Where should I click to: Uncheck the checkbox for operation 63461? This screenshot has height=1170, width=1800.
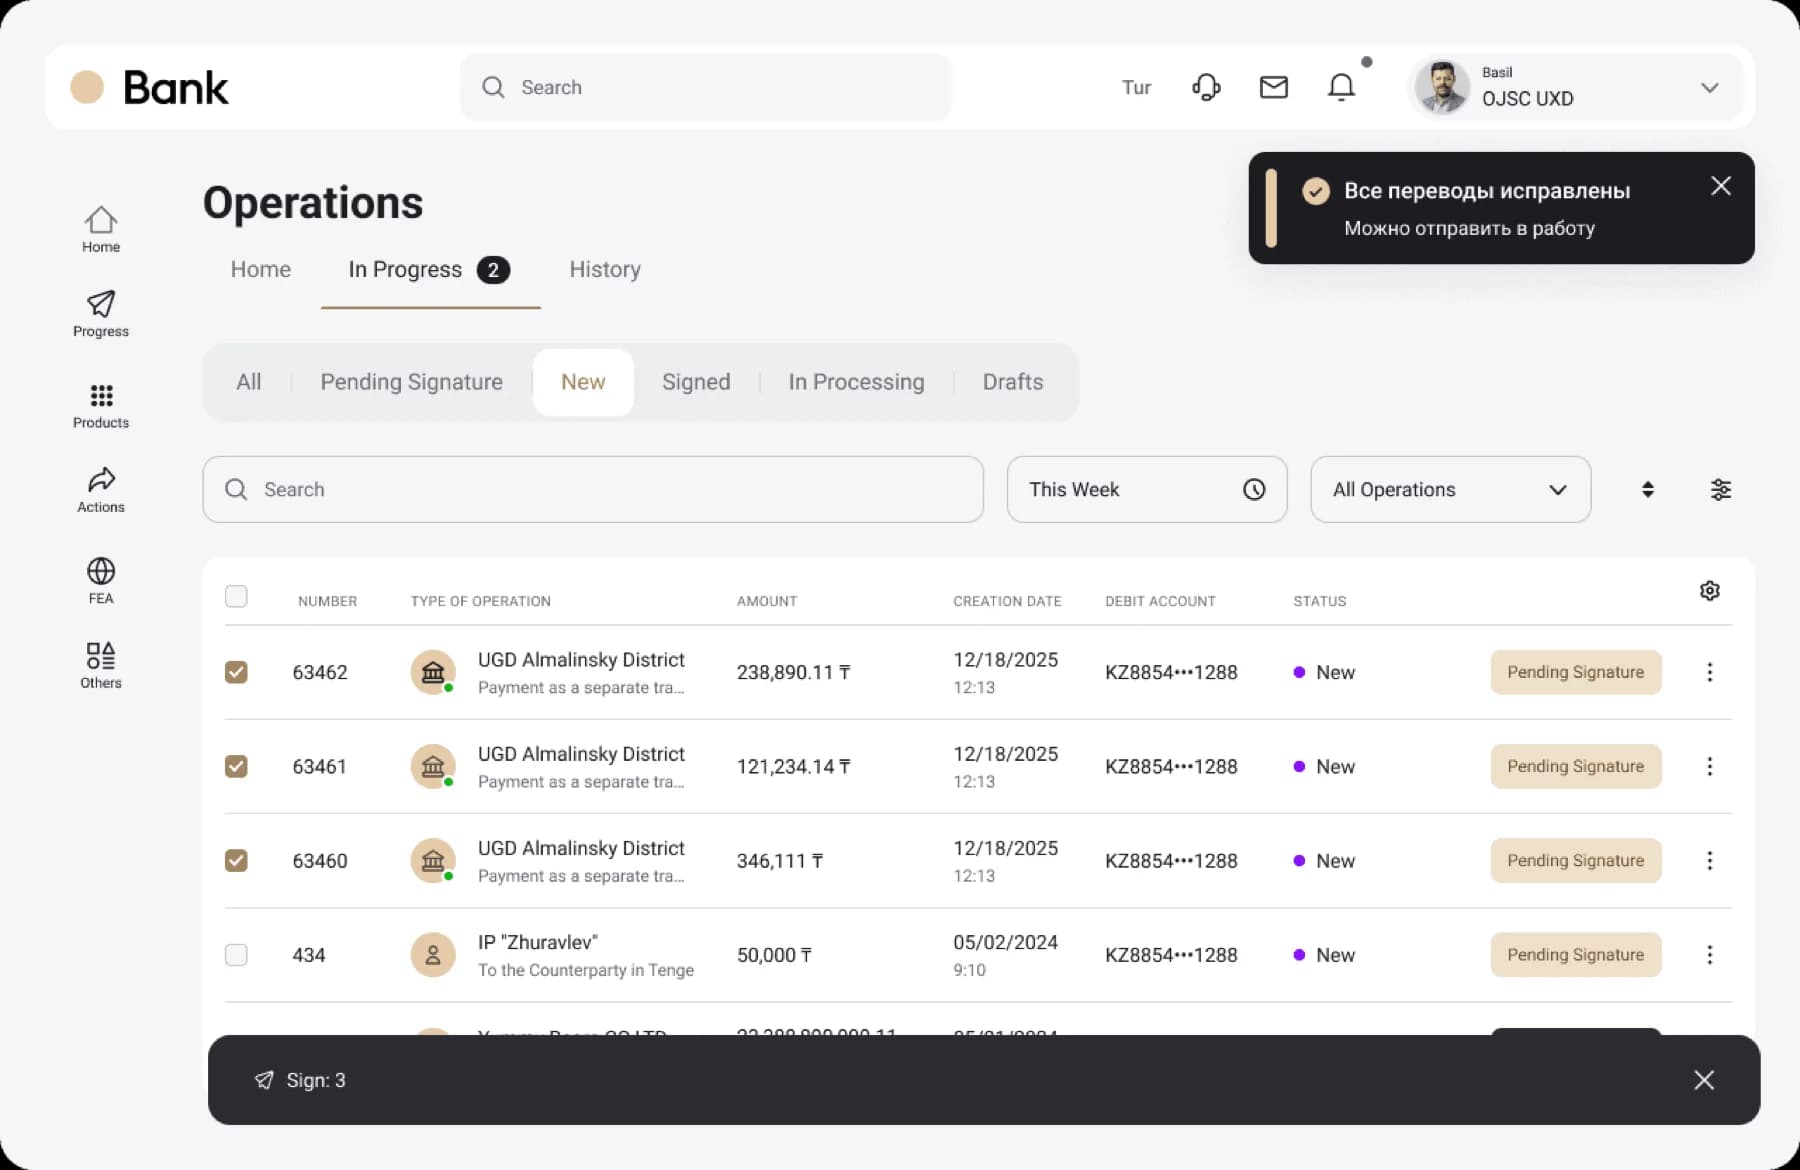236,766
